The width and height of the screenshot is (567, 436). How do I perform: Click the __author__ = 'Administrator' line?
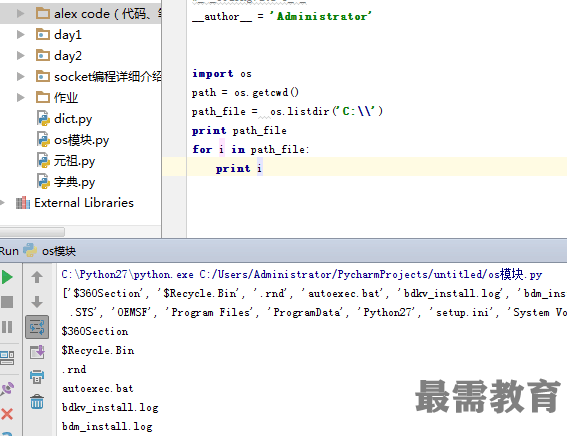282,16
